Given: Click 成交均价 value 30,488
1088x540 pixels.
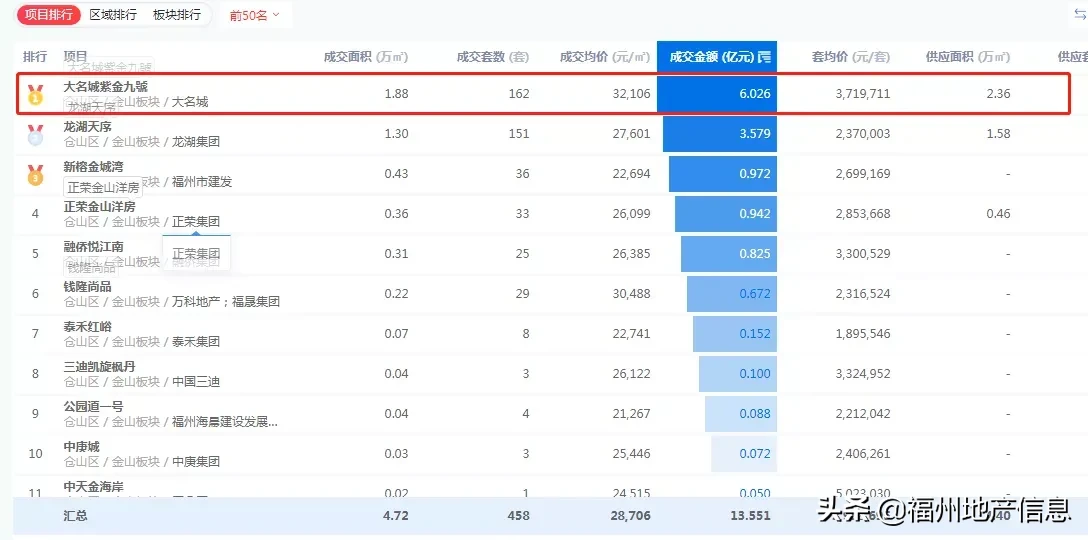Looking at the screenshot, I should tap(631, 294).
